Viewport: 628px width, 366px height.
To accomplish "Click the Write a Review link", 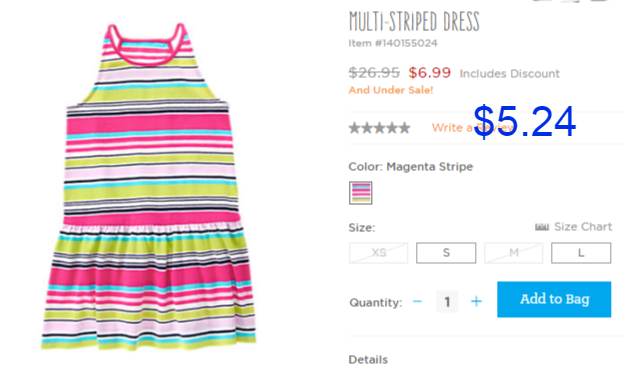I will tap(473, 128).
